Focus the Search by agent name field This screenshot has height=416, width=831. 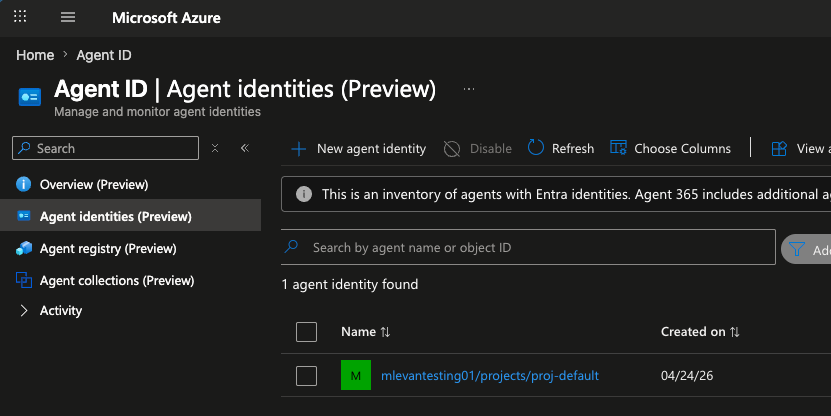[x=528, y=247]
